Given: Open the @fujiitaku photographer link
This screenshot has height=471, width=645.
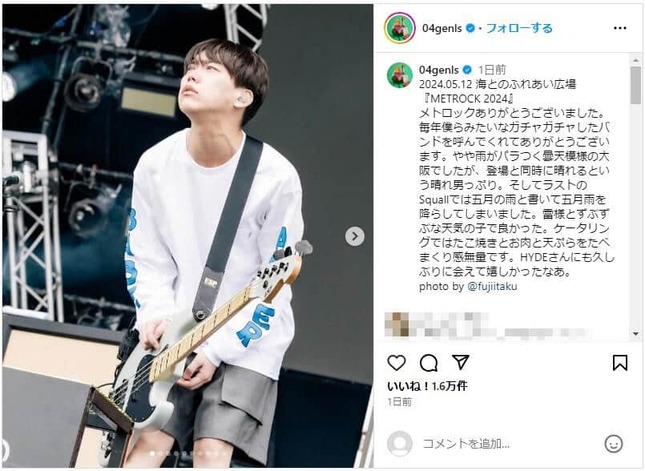Looking at the screenshot, I should click(x=492, y=286).
